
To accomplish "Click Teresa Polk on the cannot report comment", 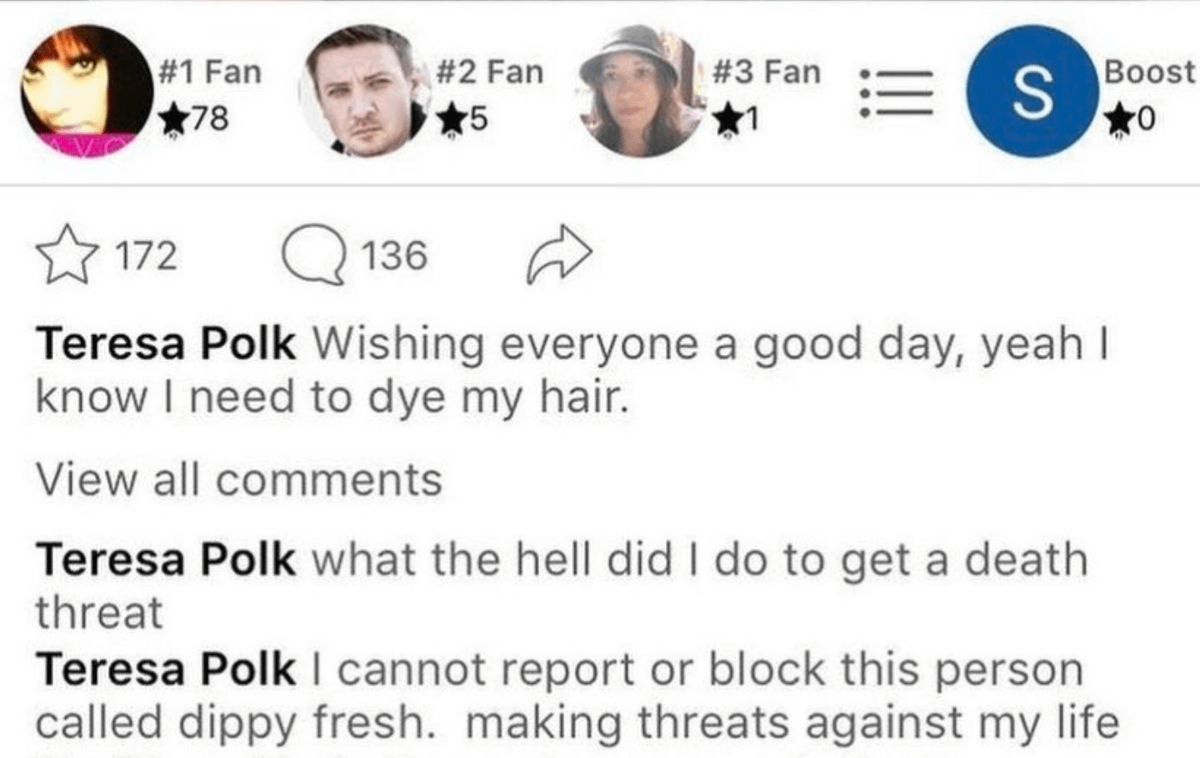I will 166,669.
